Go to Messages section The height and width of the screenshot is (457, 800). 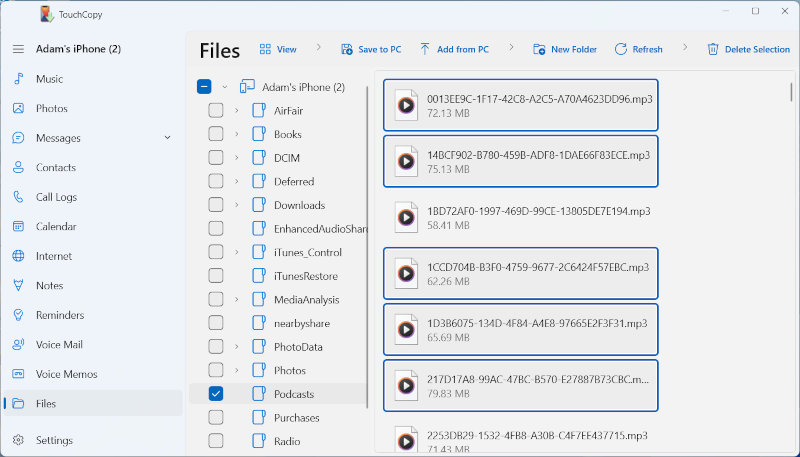[x=58, y=138]
